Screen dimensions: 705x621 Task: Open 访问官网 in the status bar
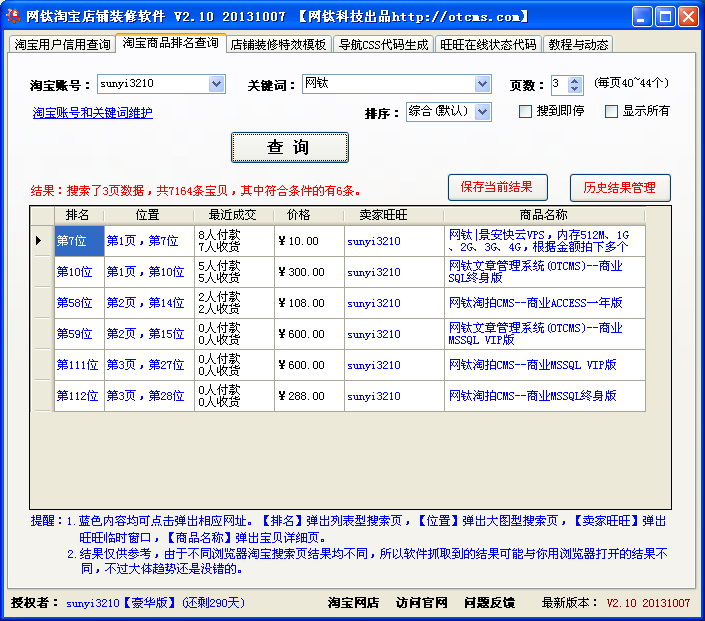(421, 603)
